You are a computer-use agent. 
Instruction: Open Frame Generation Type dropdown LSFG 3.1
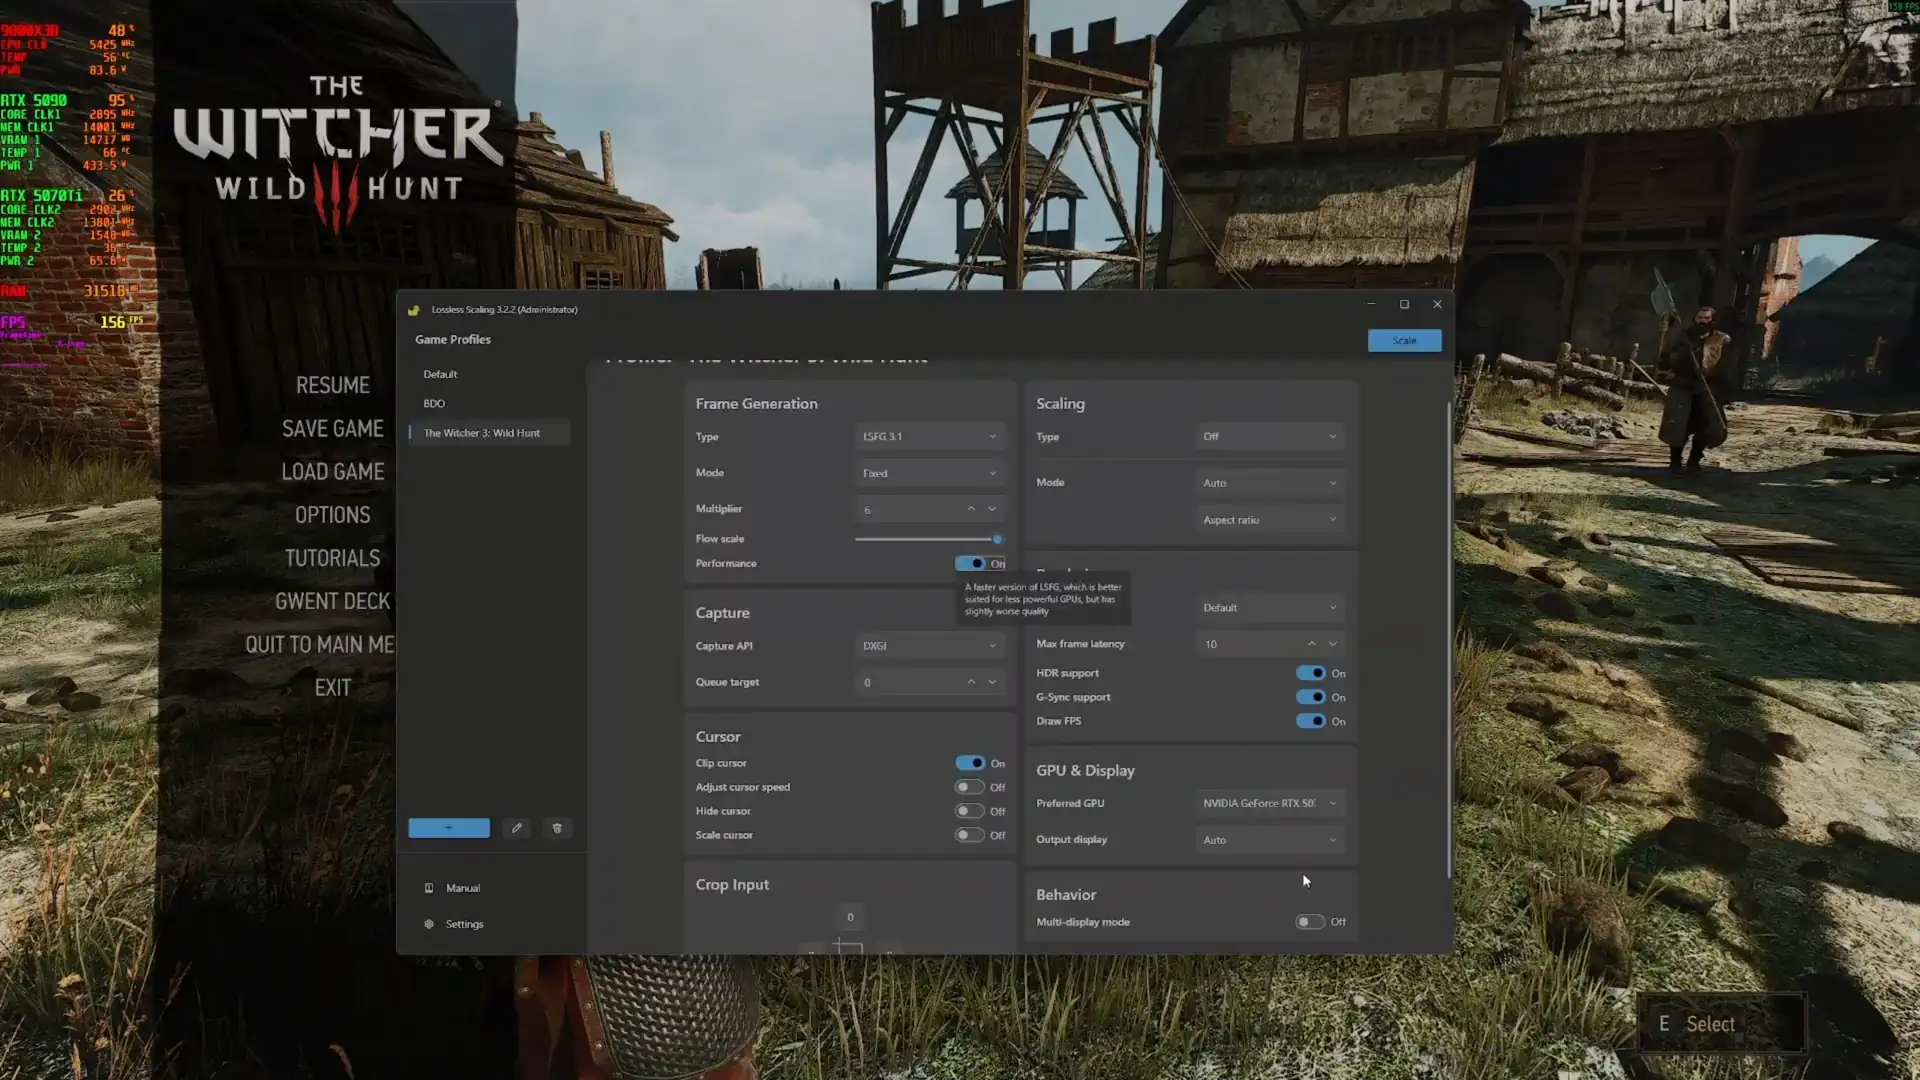930,437
